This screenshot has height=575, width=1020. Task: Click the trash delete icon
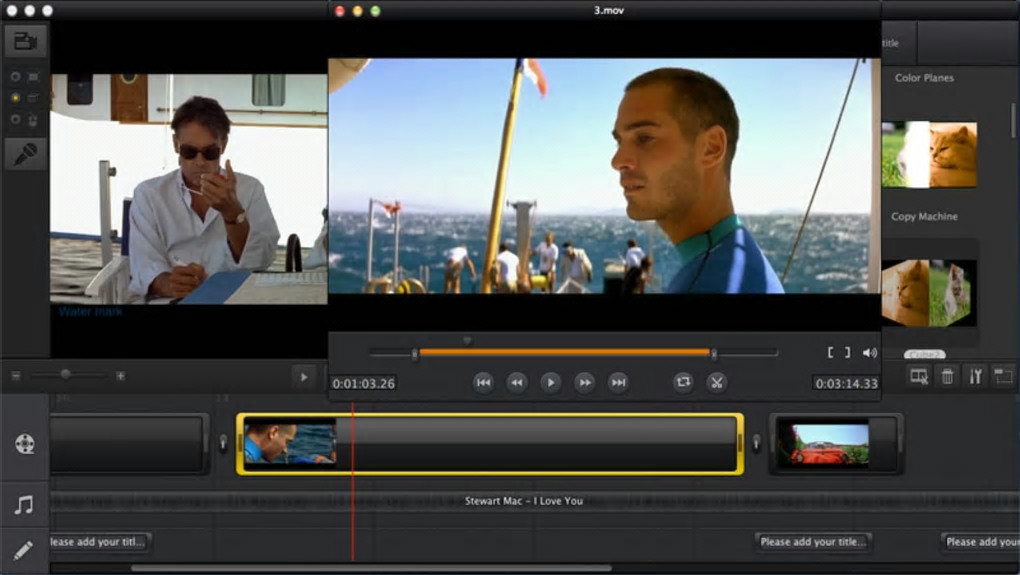coord(947,376)
